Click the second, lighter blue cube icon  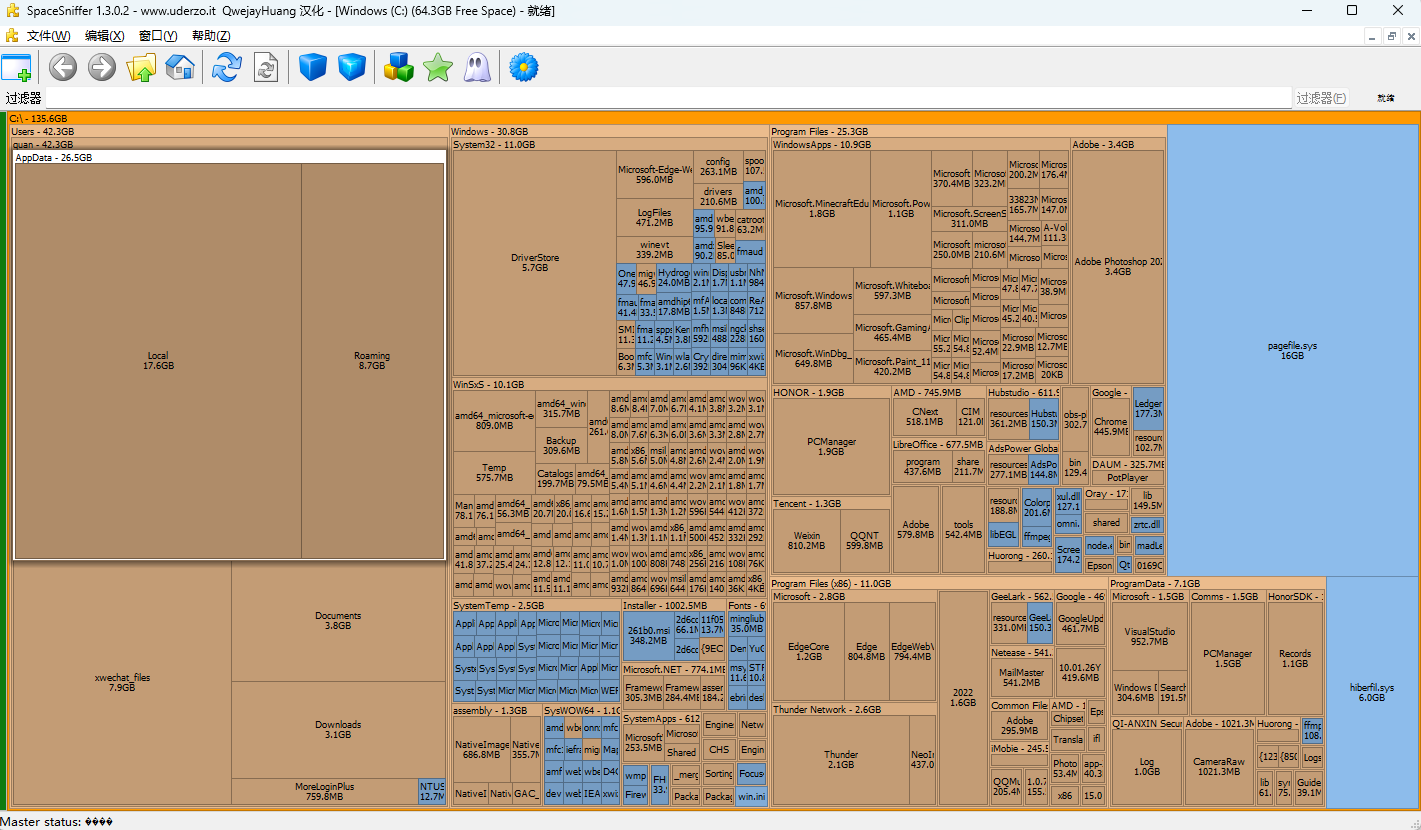pos(352,68)
